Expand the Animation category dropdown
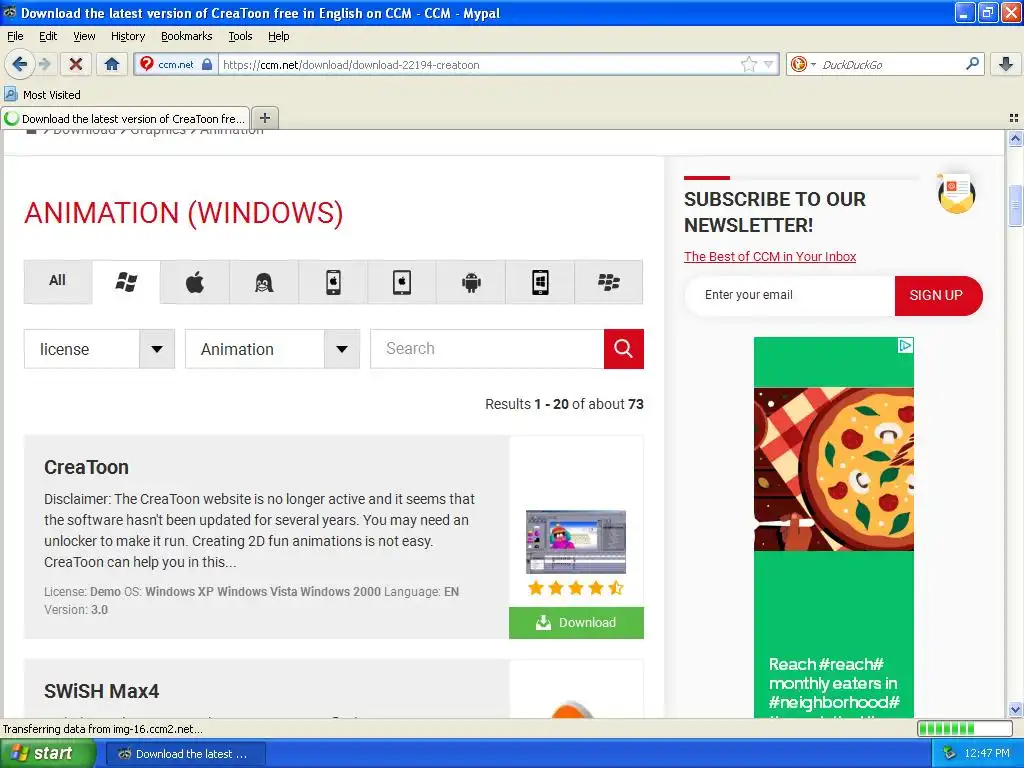Screen dimensions: 1024x768 tap(272, 349)
